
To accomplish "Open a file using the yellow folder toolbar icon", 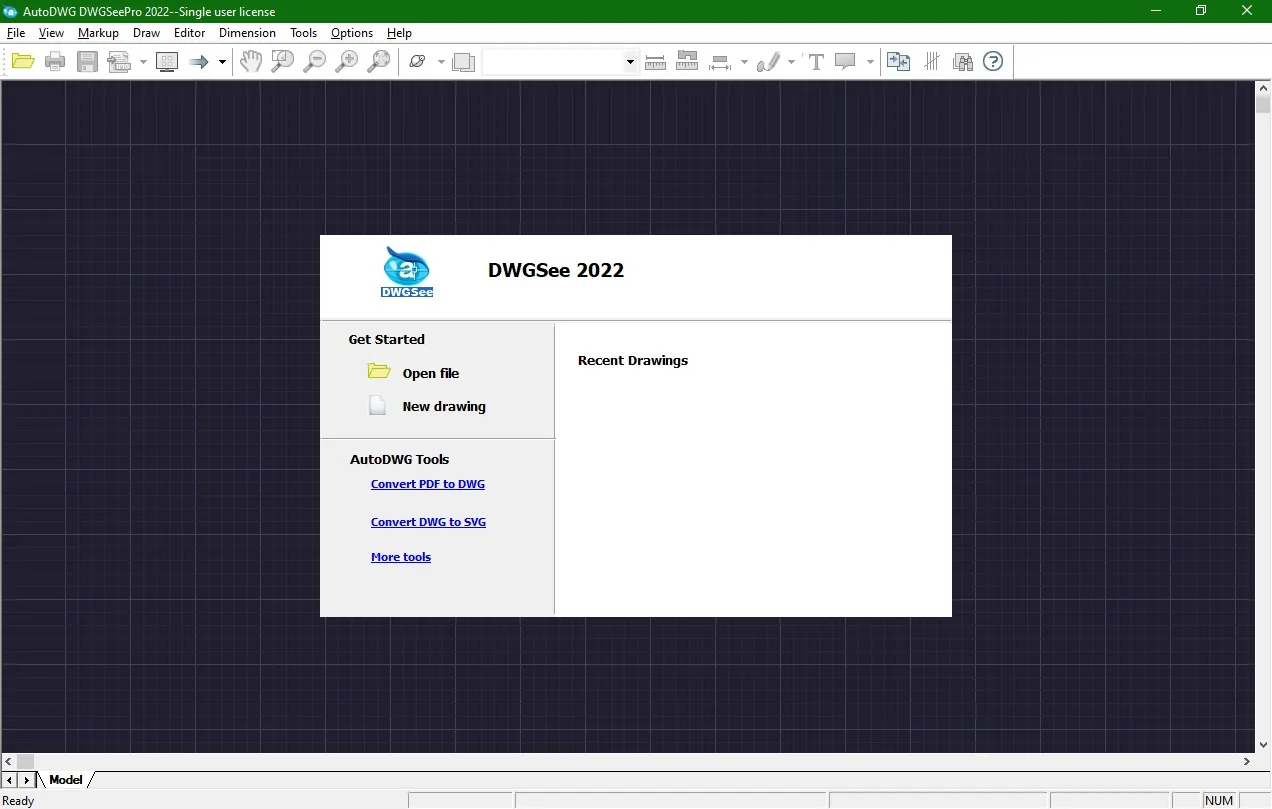I will (x=23, y=62).
